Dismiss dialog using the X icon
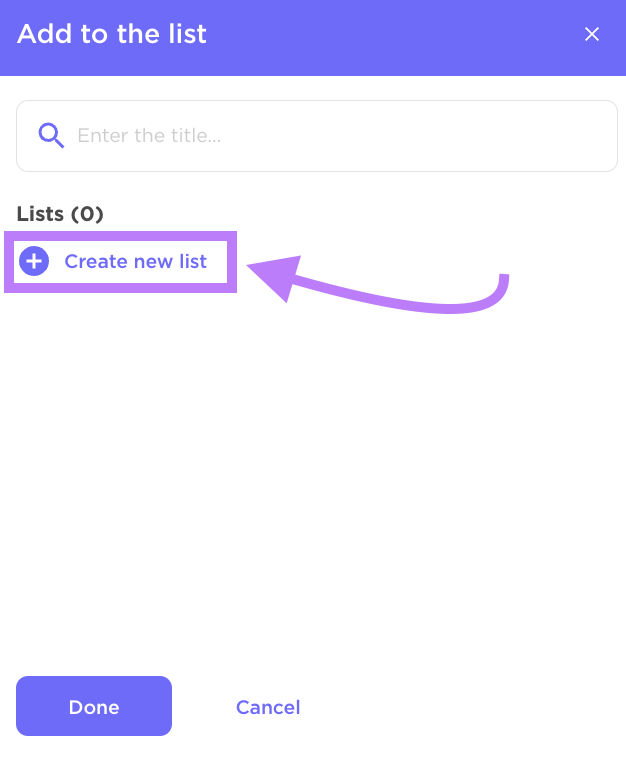The width and height of the screenshot is (626, 760). pos(592,34)
